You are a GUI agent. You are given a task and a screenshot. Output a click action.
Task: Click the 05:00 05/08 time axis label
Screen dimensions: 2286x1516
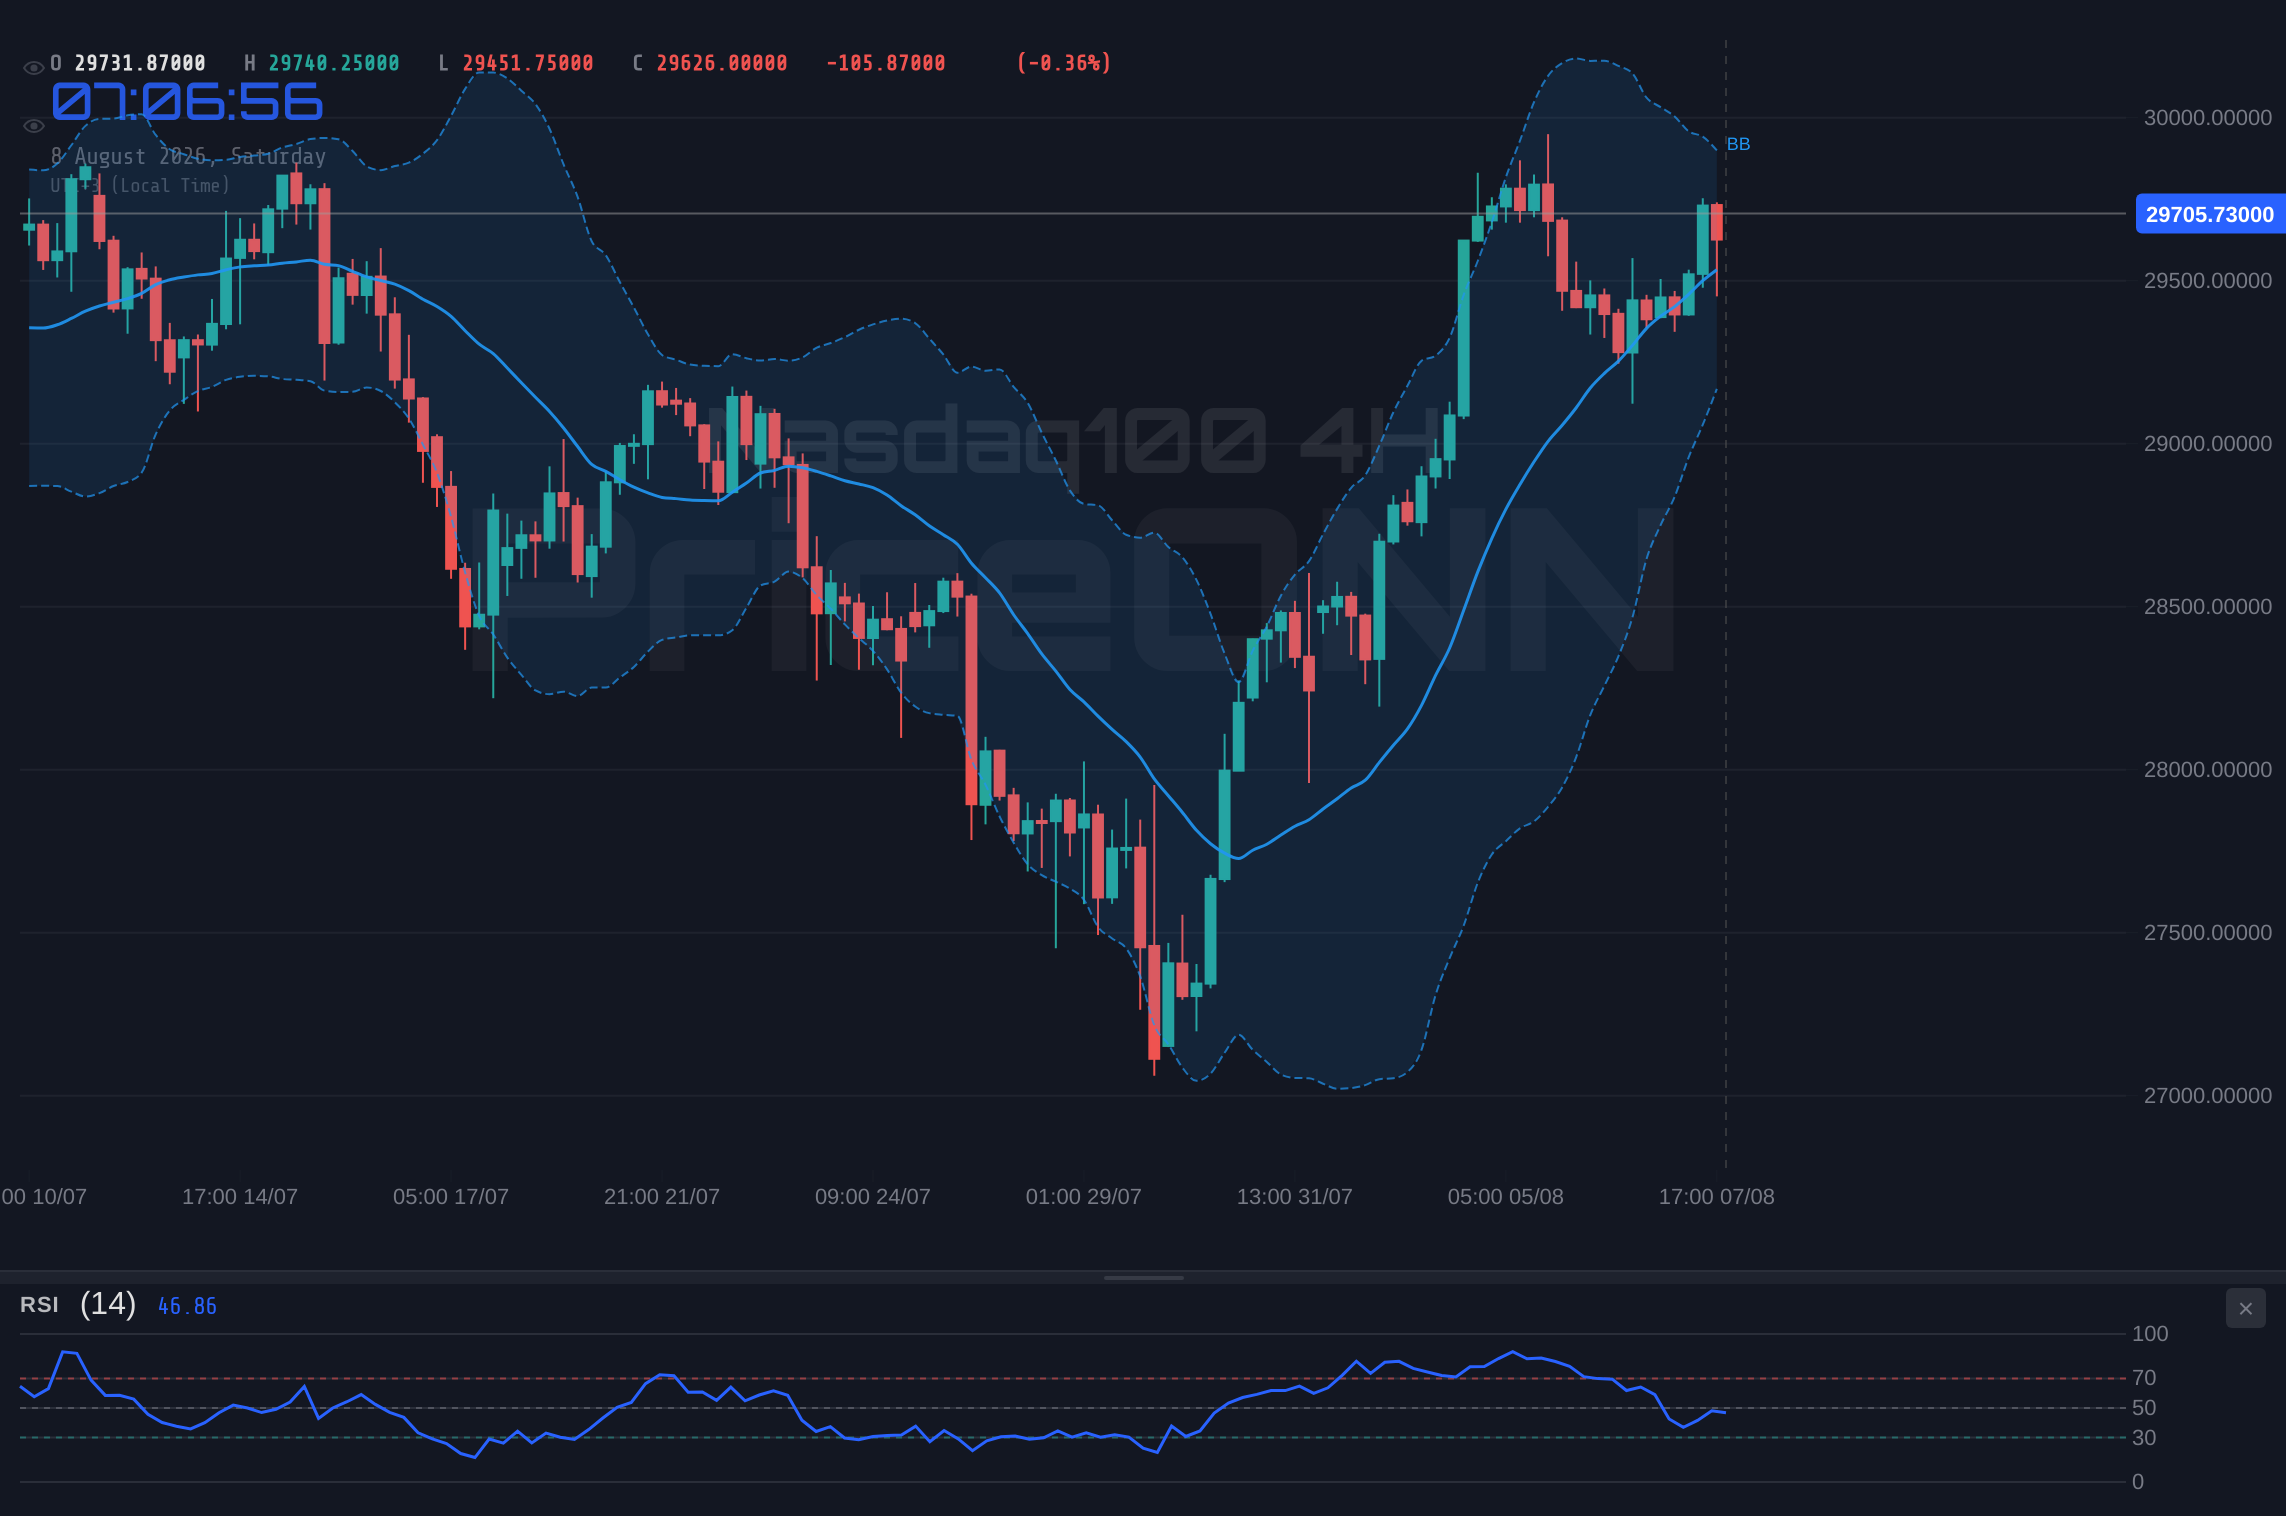coord(1506,1197)
